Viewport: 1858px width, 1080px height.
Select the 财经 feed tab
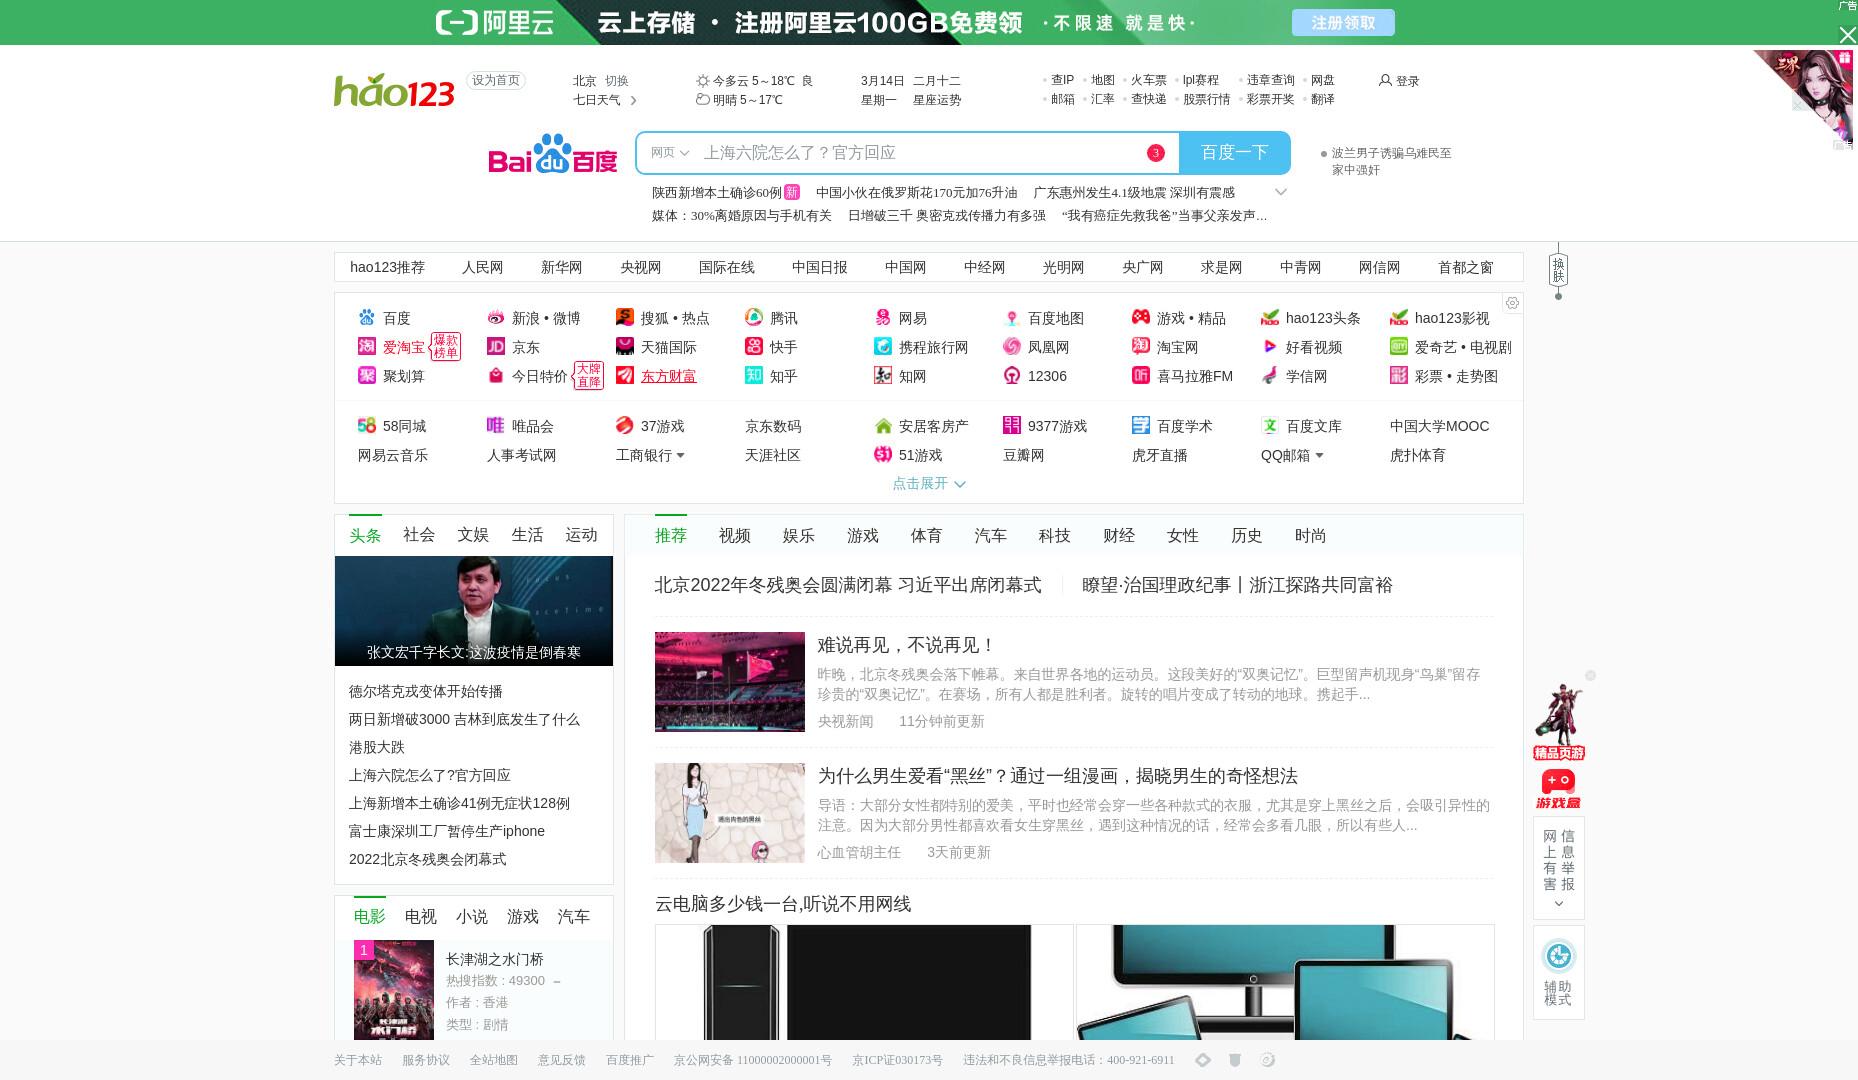1119,536
